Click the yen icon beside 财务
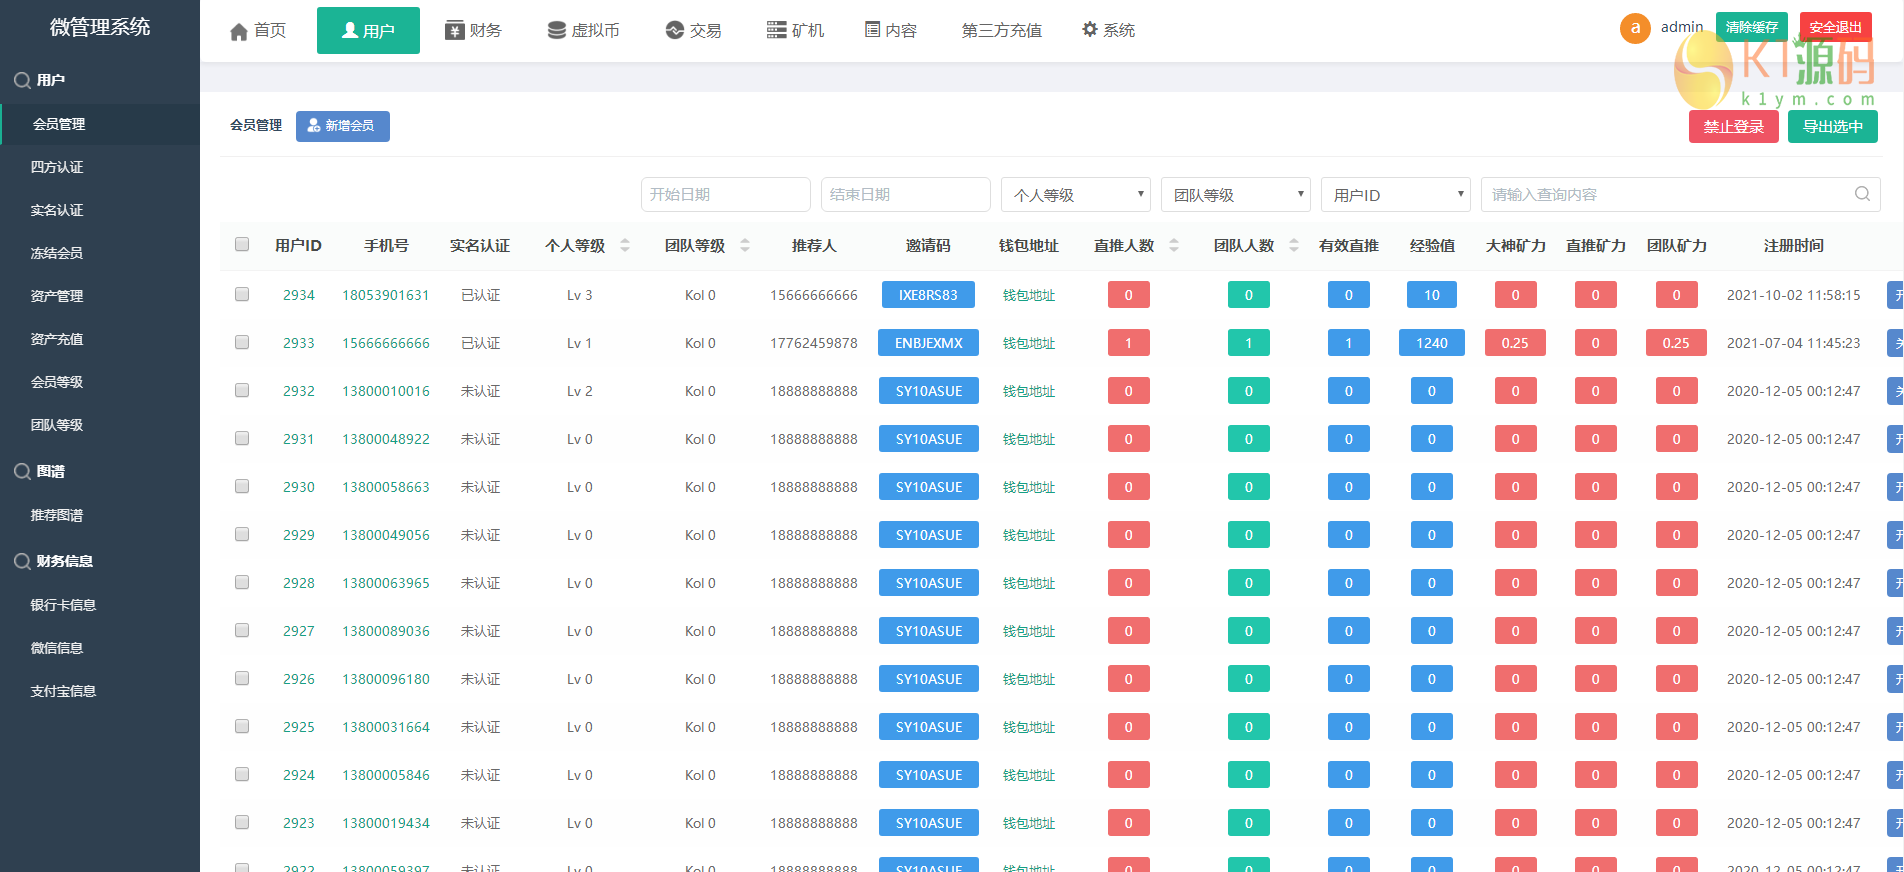Viewport: 1904px width, 872px height. [x=455, y=30]
